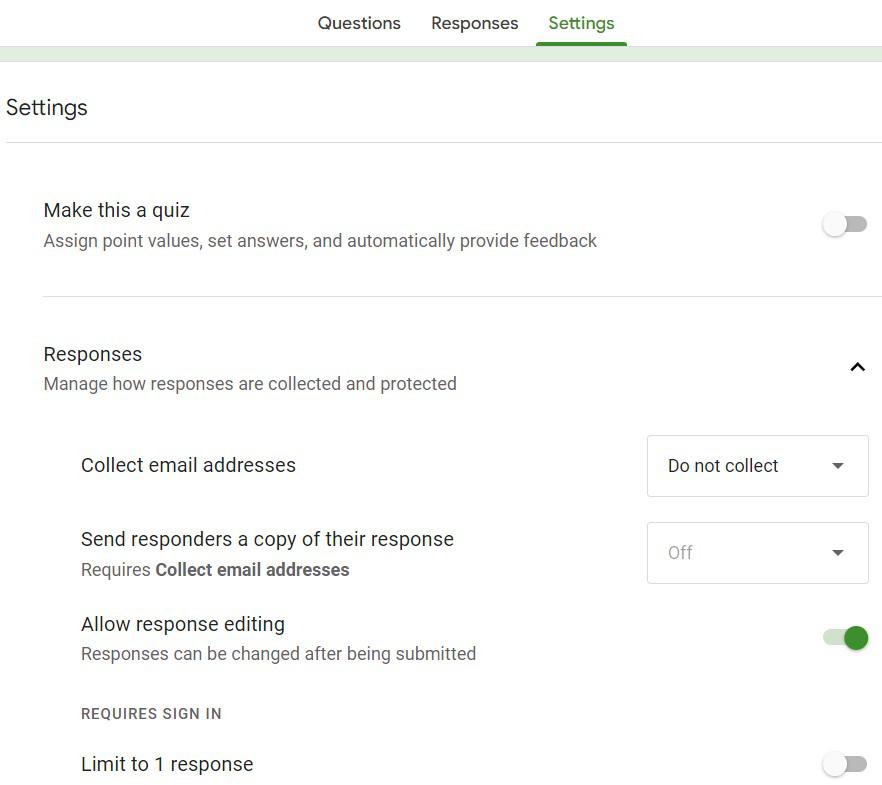882x785 pixels.
Task: Click the "Allow response editing" label
Action: [x=183, y=624]
